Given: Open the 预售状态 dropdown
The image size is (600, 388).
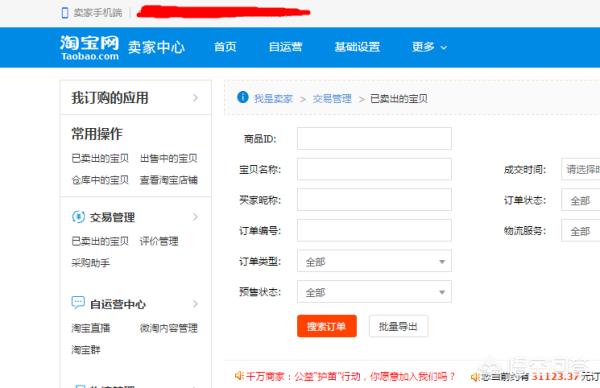Looking at the screenshot, I should tap(374, 292).
